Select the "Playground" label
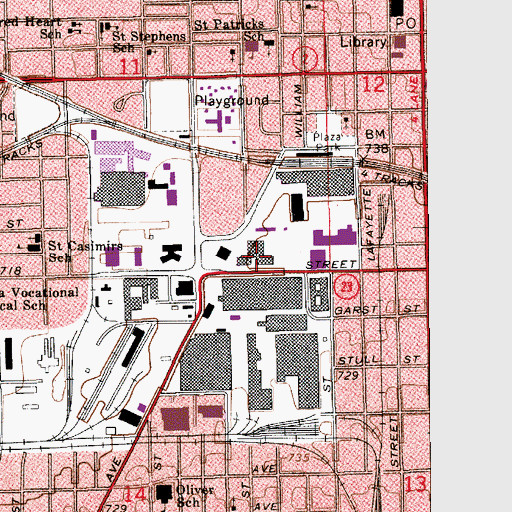 pyautogui.click(x=232, y=101)
